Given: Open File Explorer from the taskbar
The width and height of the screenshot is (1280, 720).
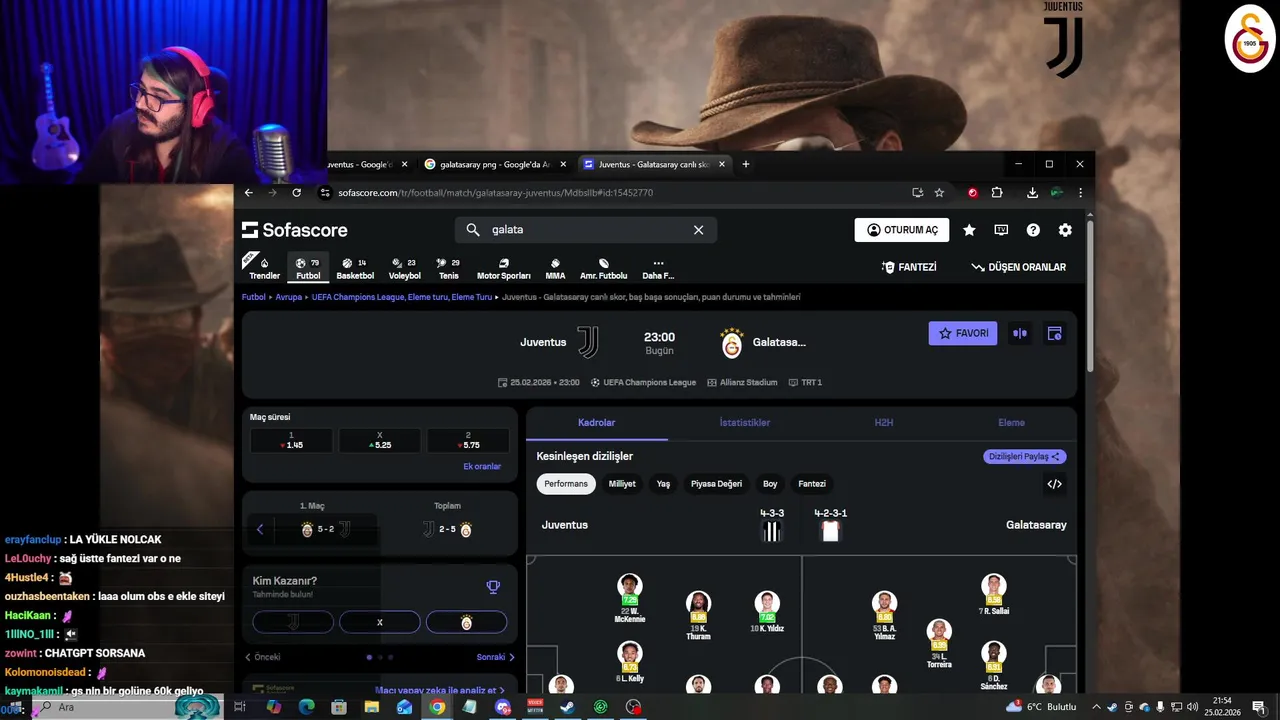Looking at the screenshot, I should [372, 707].
